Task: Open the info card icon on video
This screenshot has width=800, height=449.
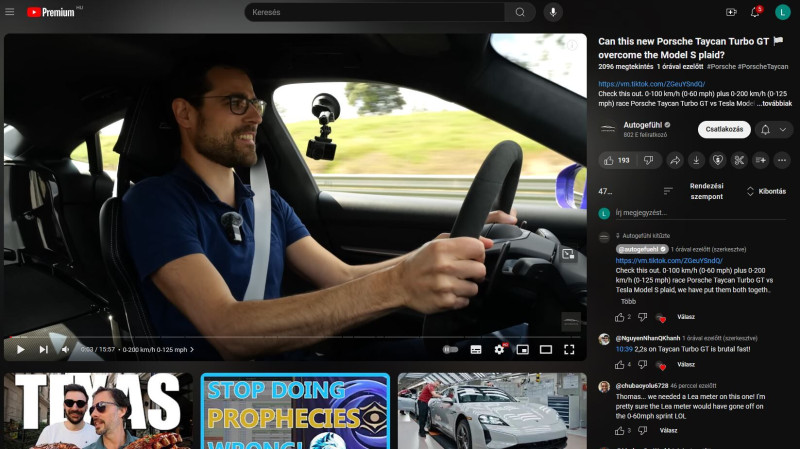Action: (572, 45)
